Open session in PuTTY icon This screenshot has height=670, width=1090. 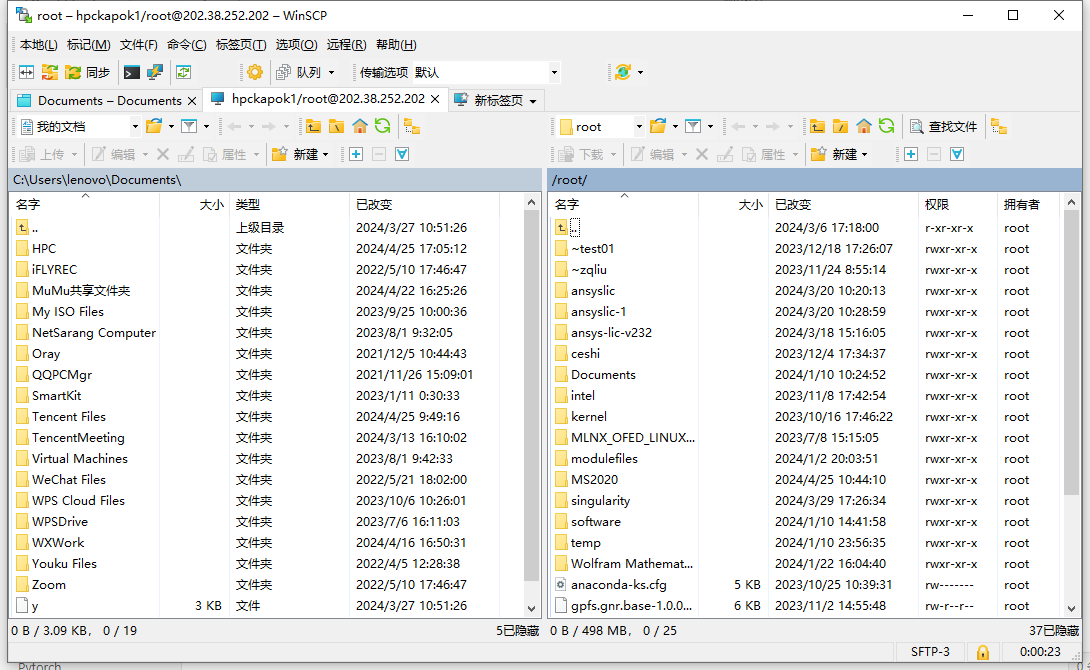[154, 72]
